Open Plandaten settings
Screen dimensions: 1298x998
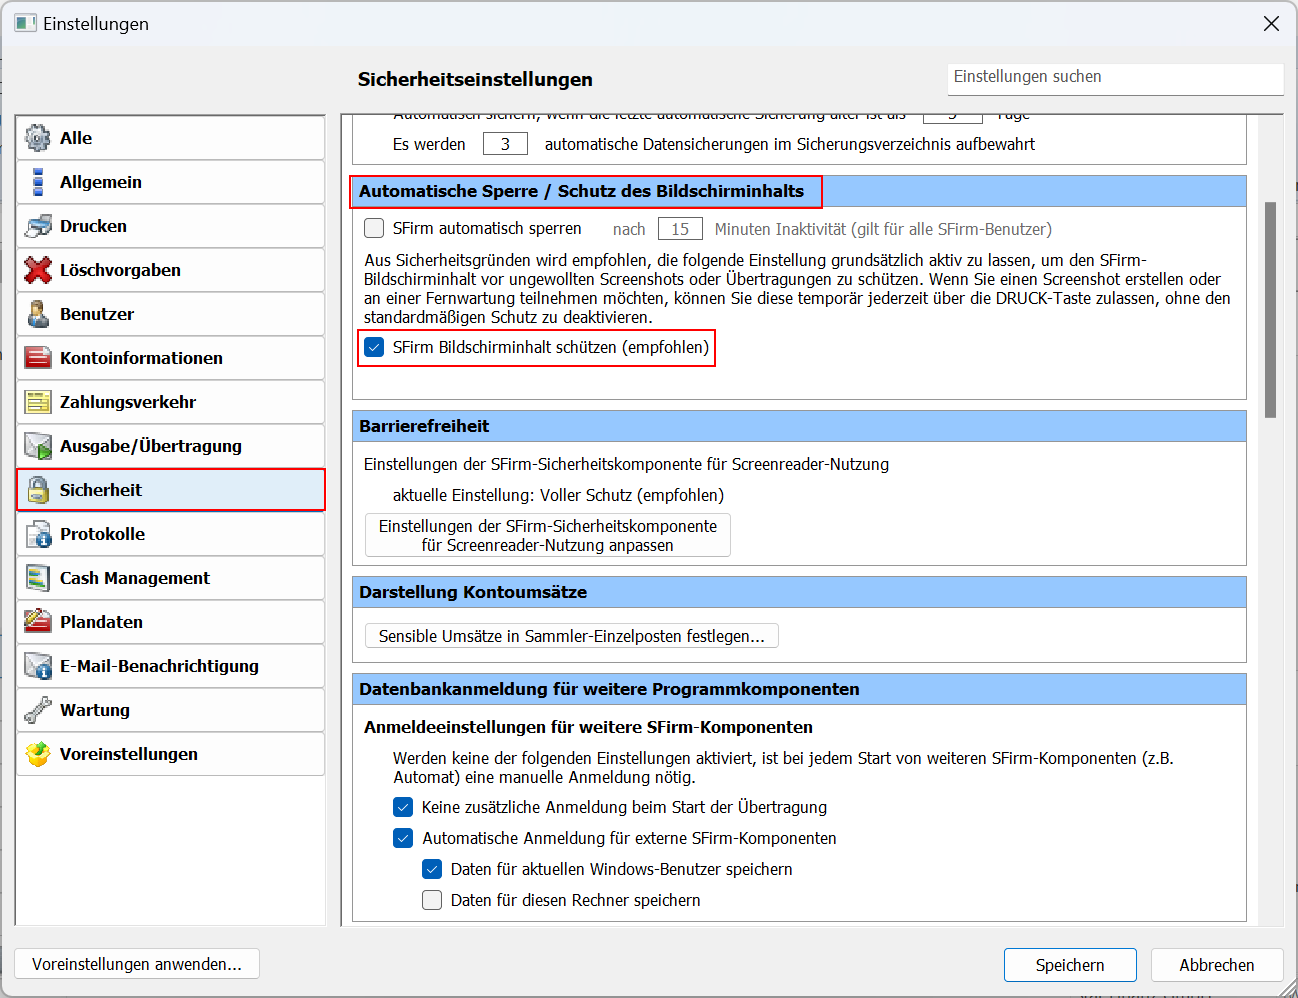pos(171,622)
